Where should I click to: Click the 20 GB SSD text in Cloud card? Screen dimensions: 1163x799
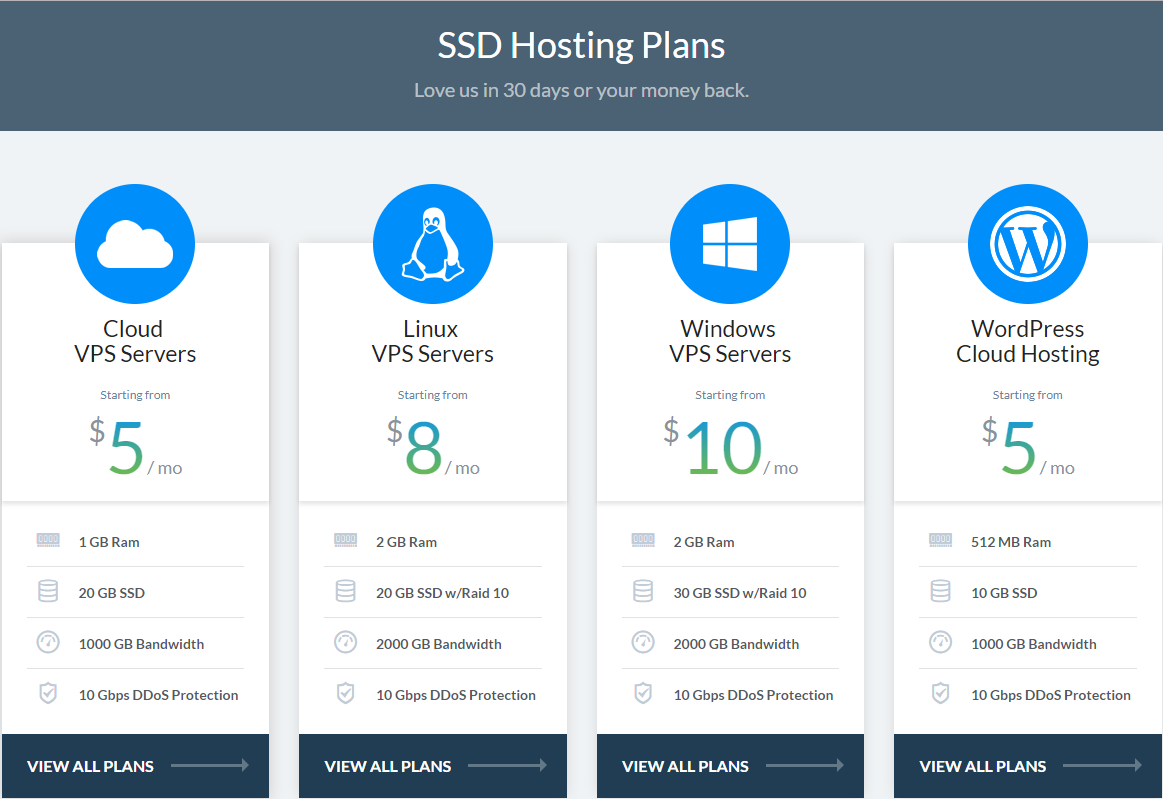tap(111, 593)
